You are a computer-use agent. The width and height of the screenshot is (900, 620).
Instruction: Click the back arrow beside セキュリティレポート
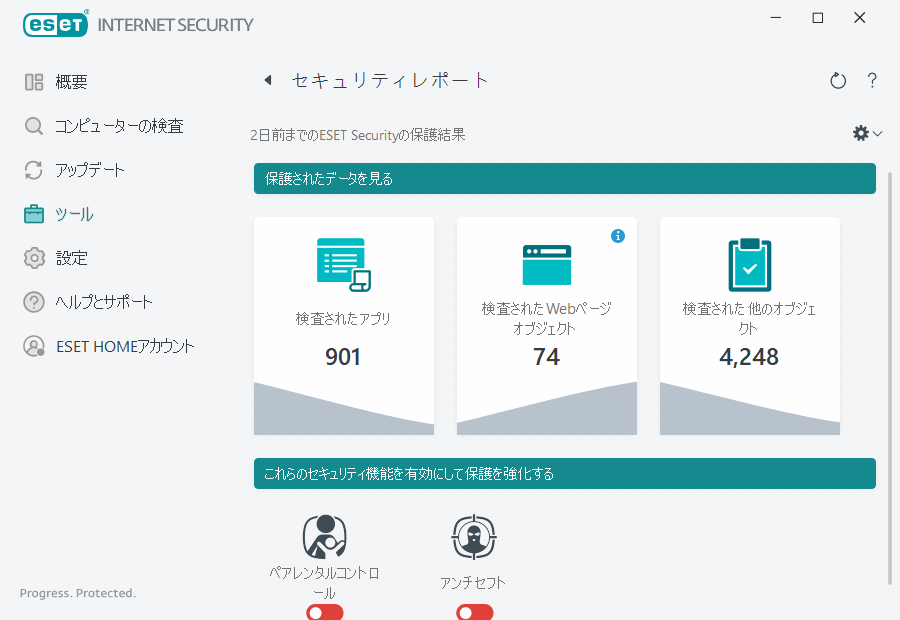(267, 79)
